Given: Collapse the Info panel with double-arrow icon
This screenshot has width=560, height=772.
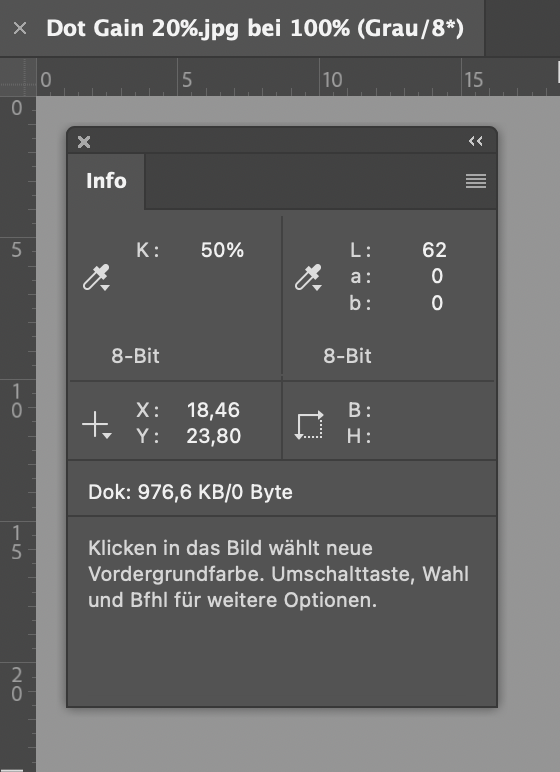Looking at the screenshot, I should (476, 142).
